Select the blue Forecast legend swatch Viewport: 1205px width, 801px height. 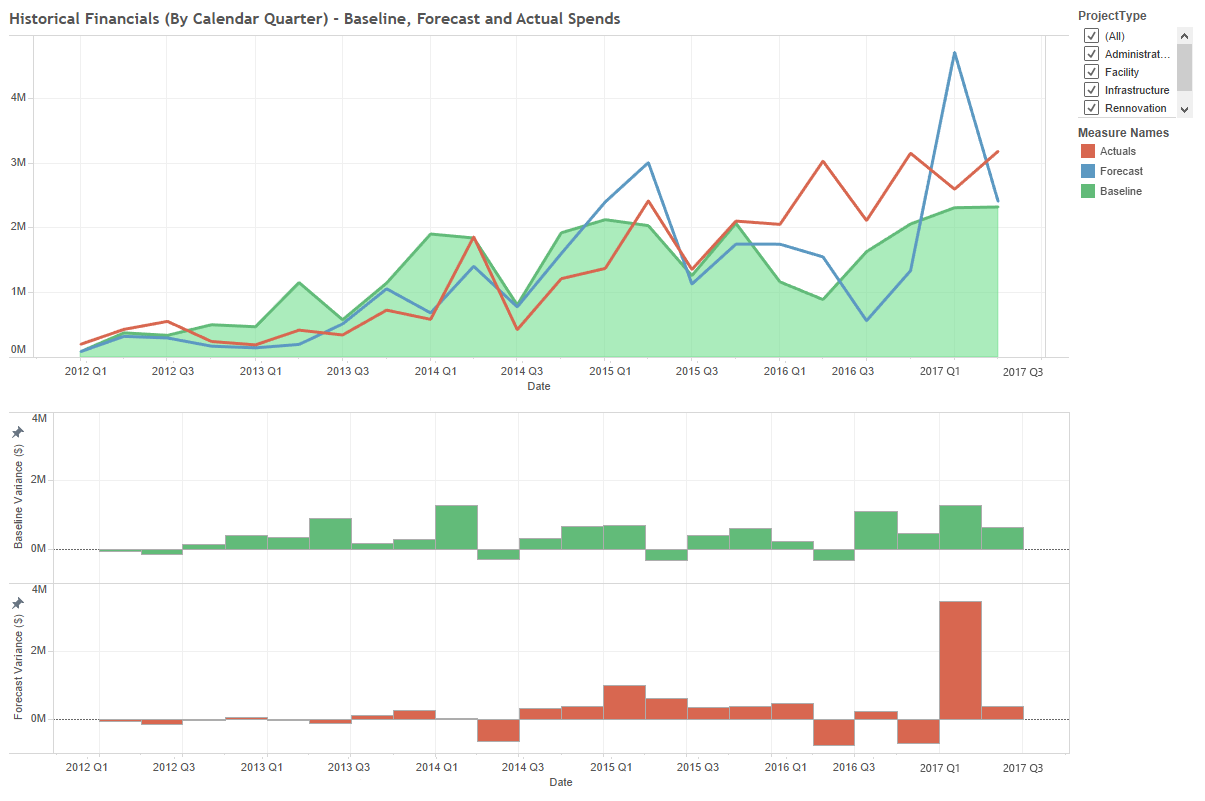click(1088, 171)
